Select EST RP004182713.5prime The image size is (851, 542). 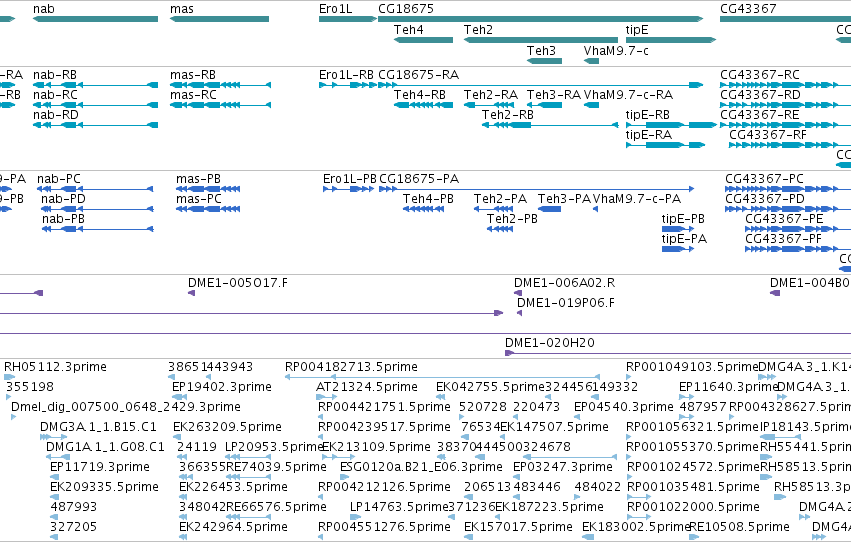tap(442, 377)
